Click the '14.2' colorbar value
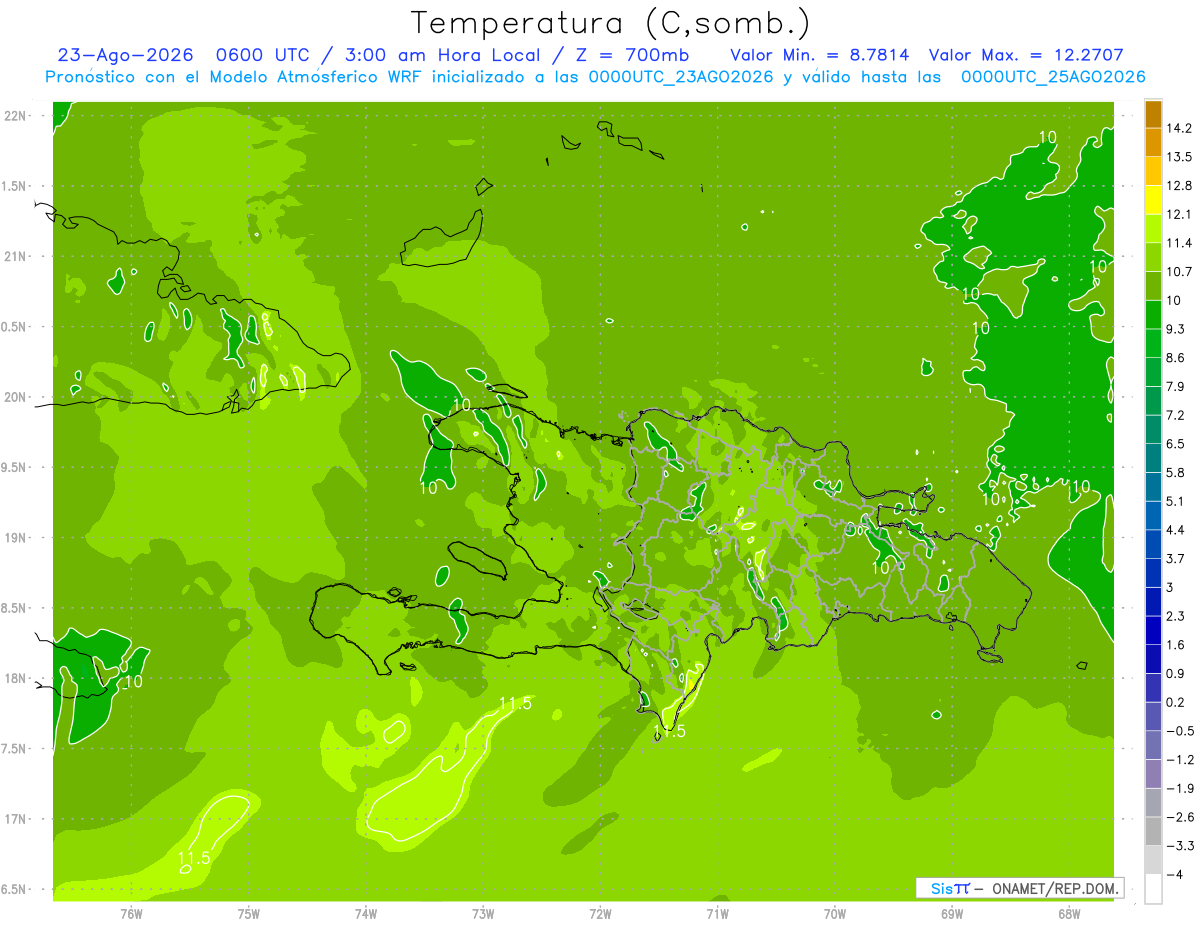The height and width of the screenshot is (927, 1200). pos(1179,128)
